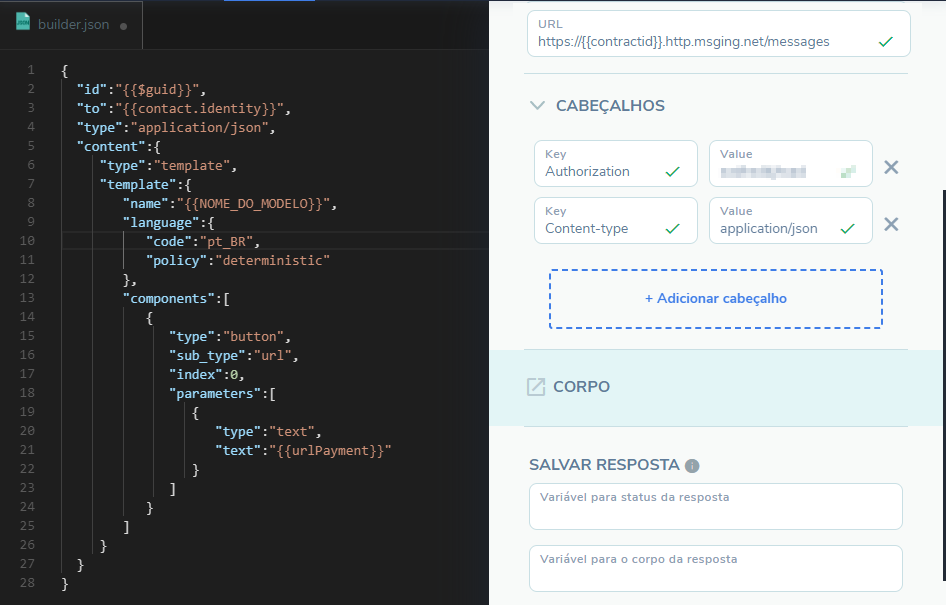The image size is (946, 605).
Task: Click the checkmark beside Authorization key
Action: 673,172
